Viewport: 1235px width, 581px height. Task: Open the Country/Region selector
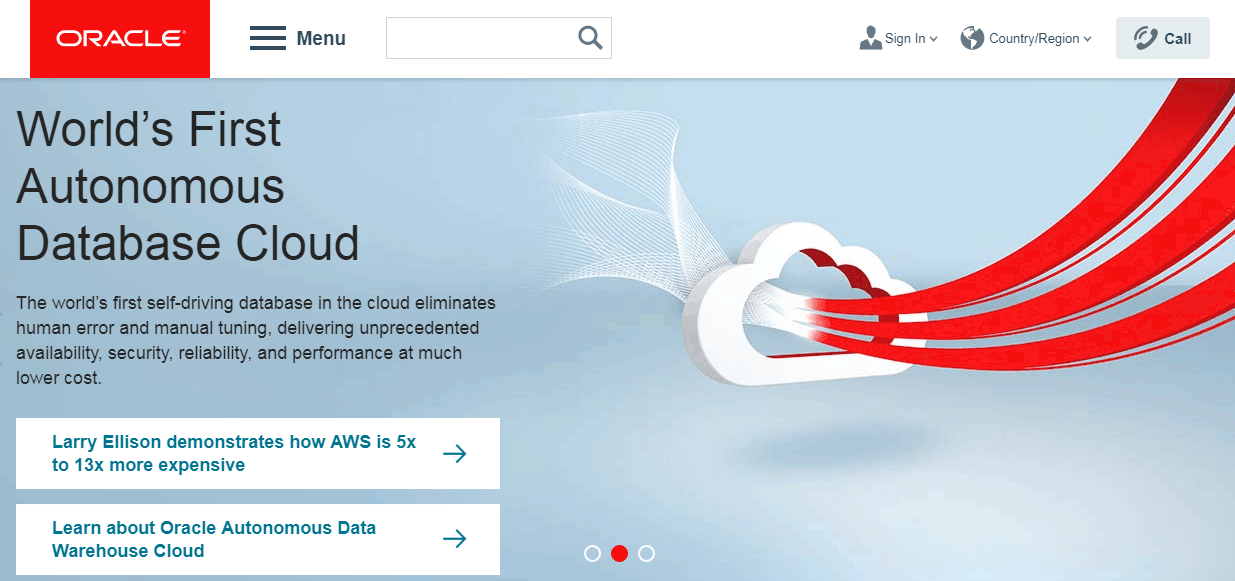pos(1026,38)
